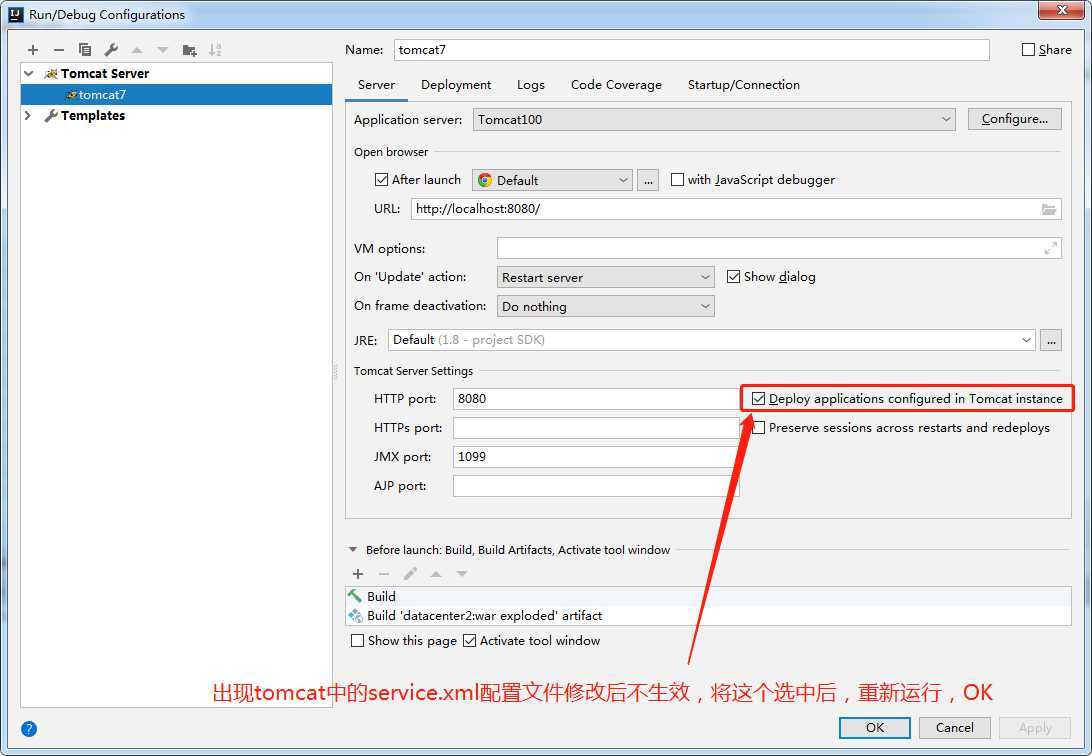Click the Configure... button
The height and width of the screenshot is (756, 1092).
[1015, 119]
